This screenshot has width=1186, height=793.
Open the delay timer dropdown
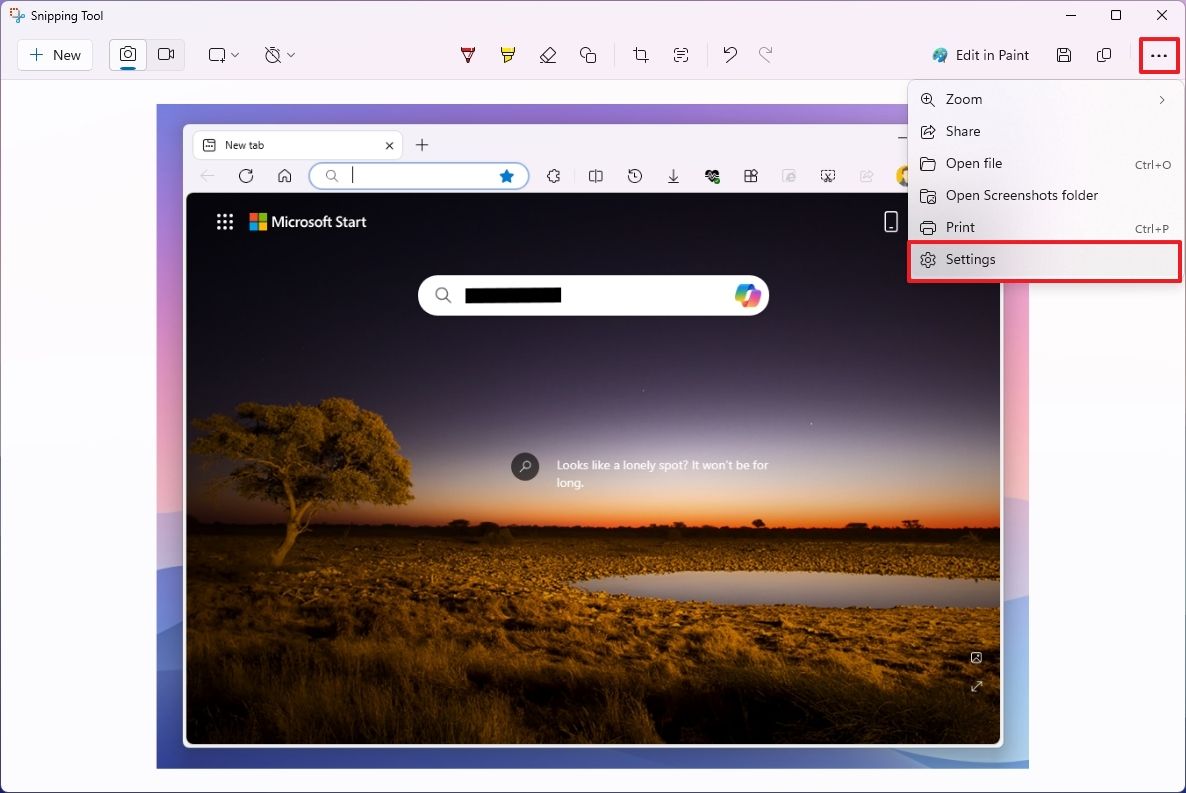pyautogui.click(x=279, y=55)
